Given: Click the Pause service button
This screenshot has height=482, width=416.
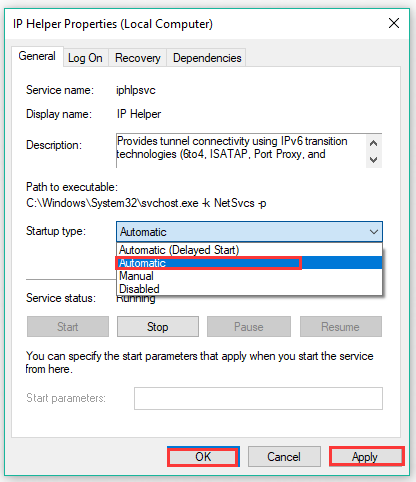Looking at the screenshot, I should point(249,327).
